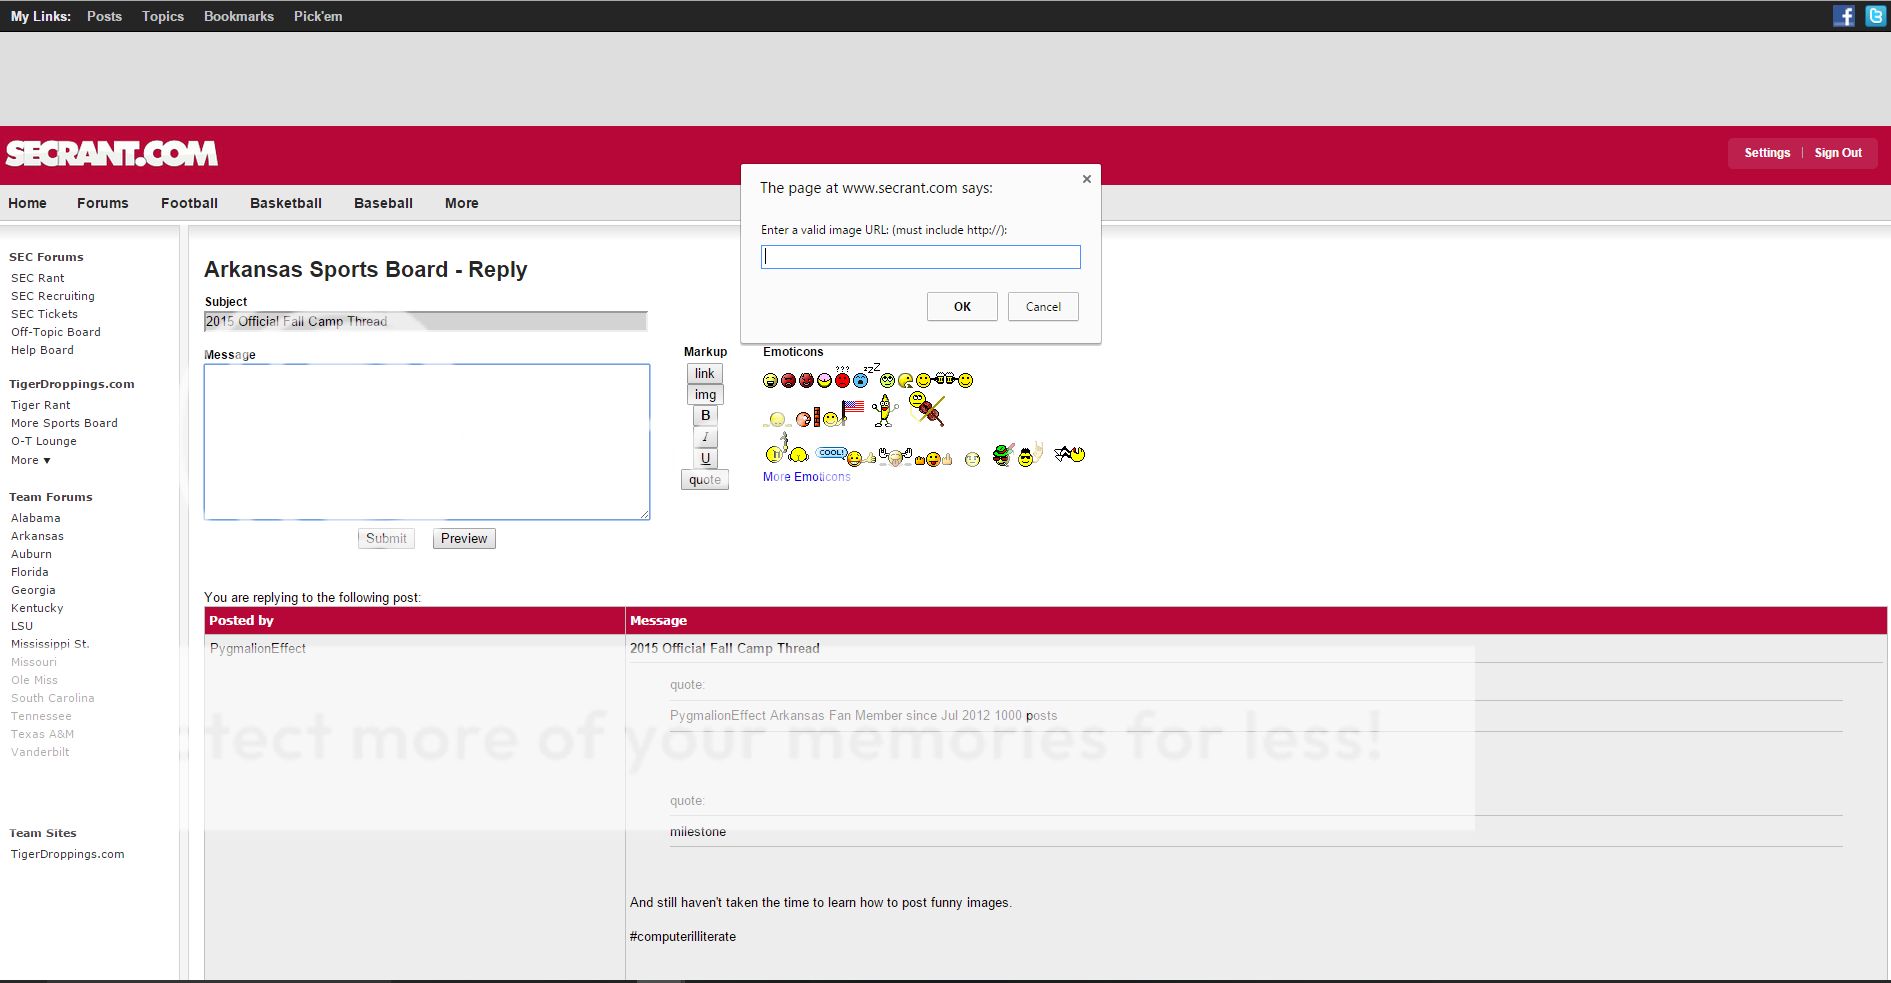Add the beer cheers emoticon

click(944, 380)
